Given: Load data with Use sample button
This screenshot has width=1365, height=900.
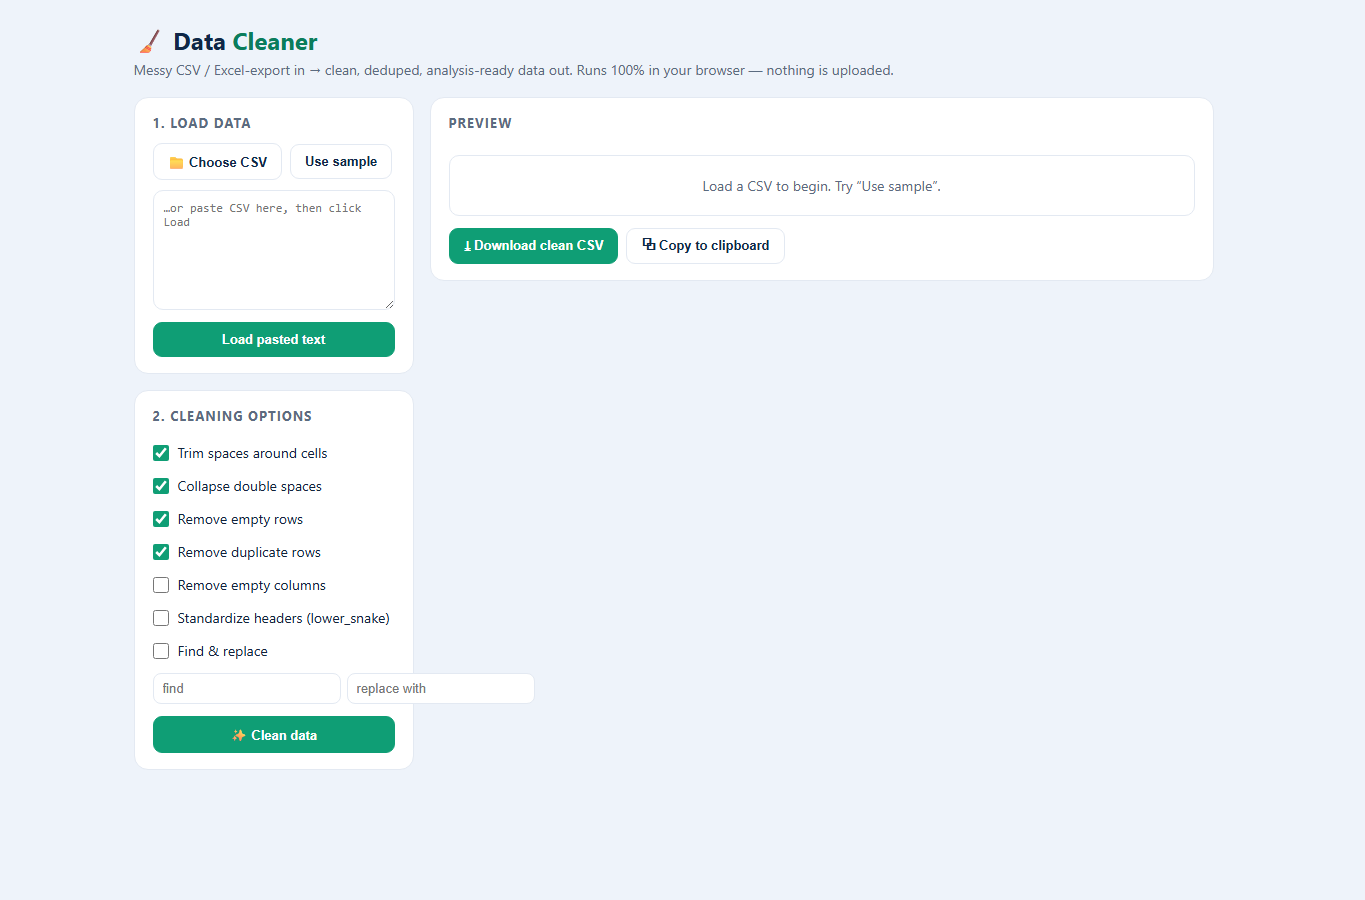Looking at the screenshot, I should (x=341, y=162).
